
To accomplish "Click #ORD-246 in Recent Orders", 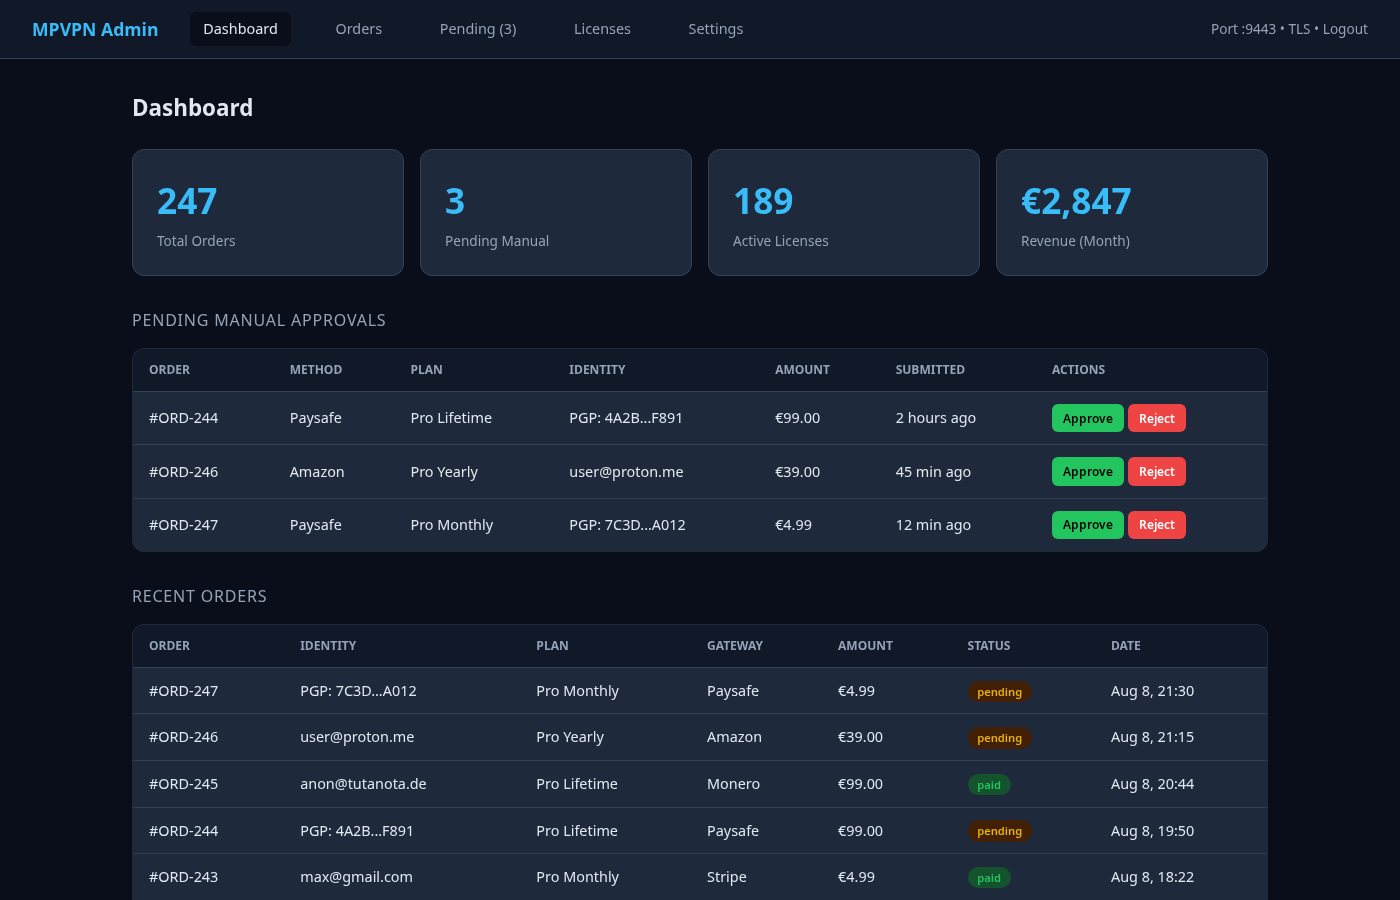I will coord(184,737).
